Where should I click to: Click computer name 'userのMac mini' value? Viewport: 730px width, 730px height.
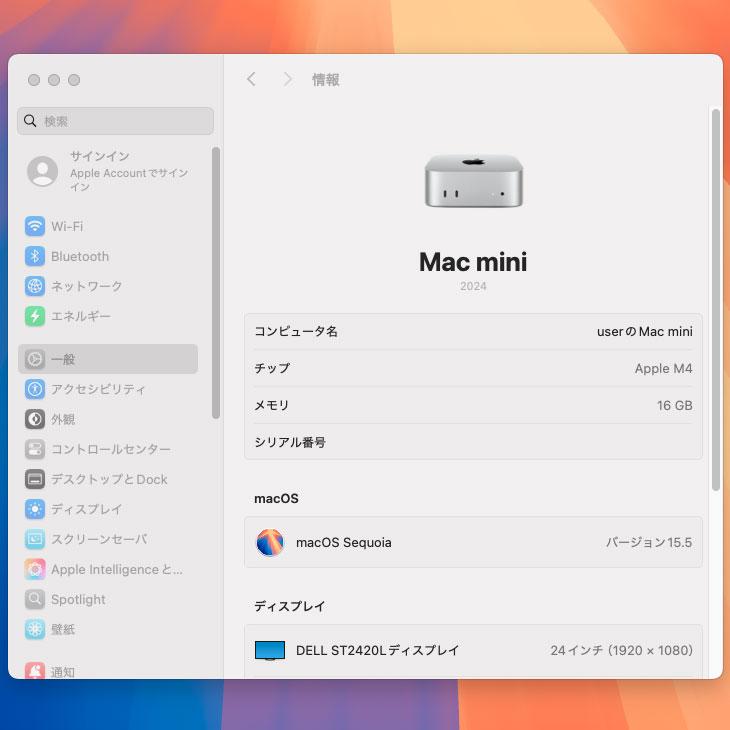645,331
